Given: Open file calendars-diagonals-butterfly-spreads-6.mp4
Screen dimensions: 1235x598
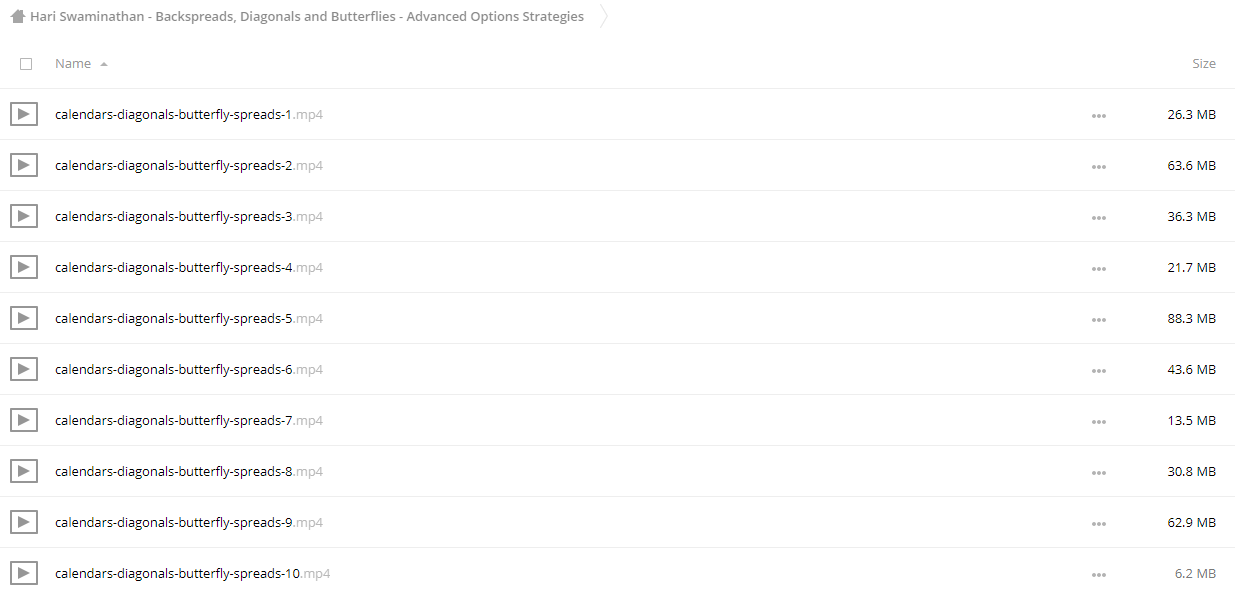Looking at the screenshot, I should [189, 369].
